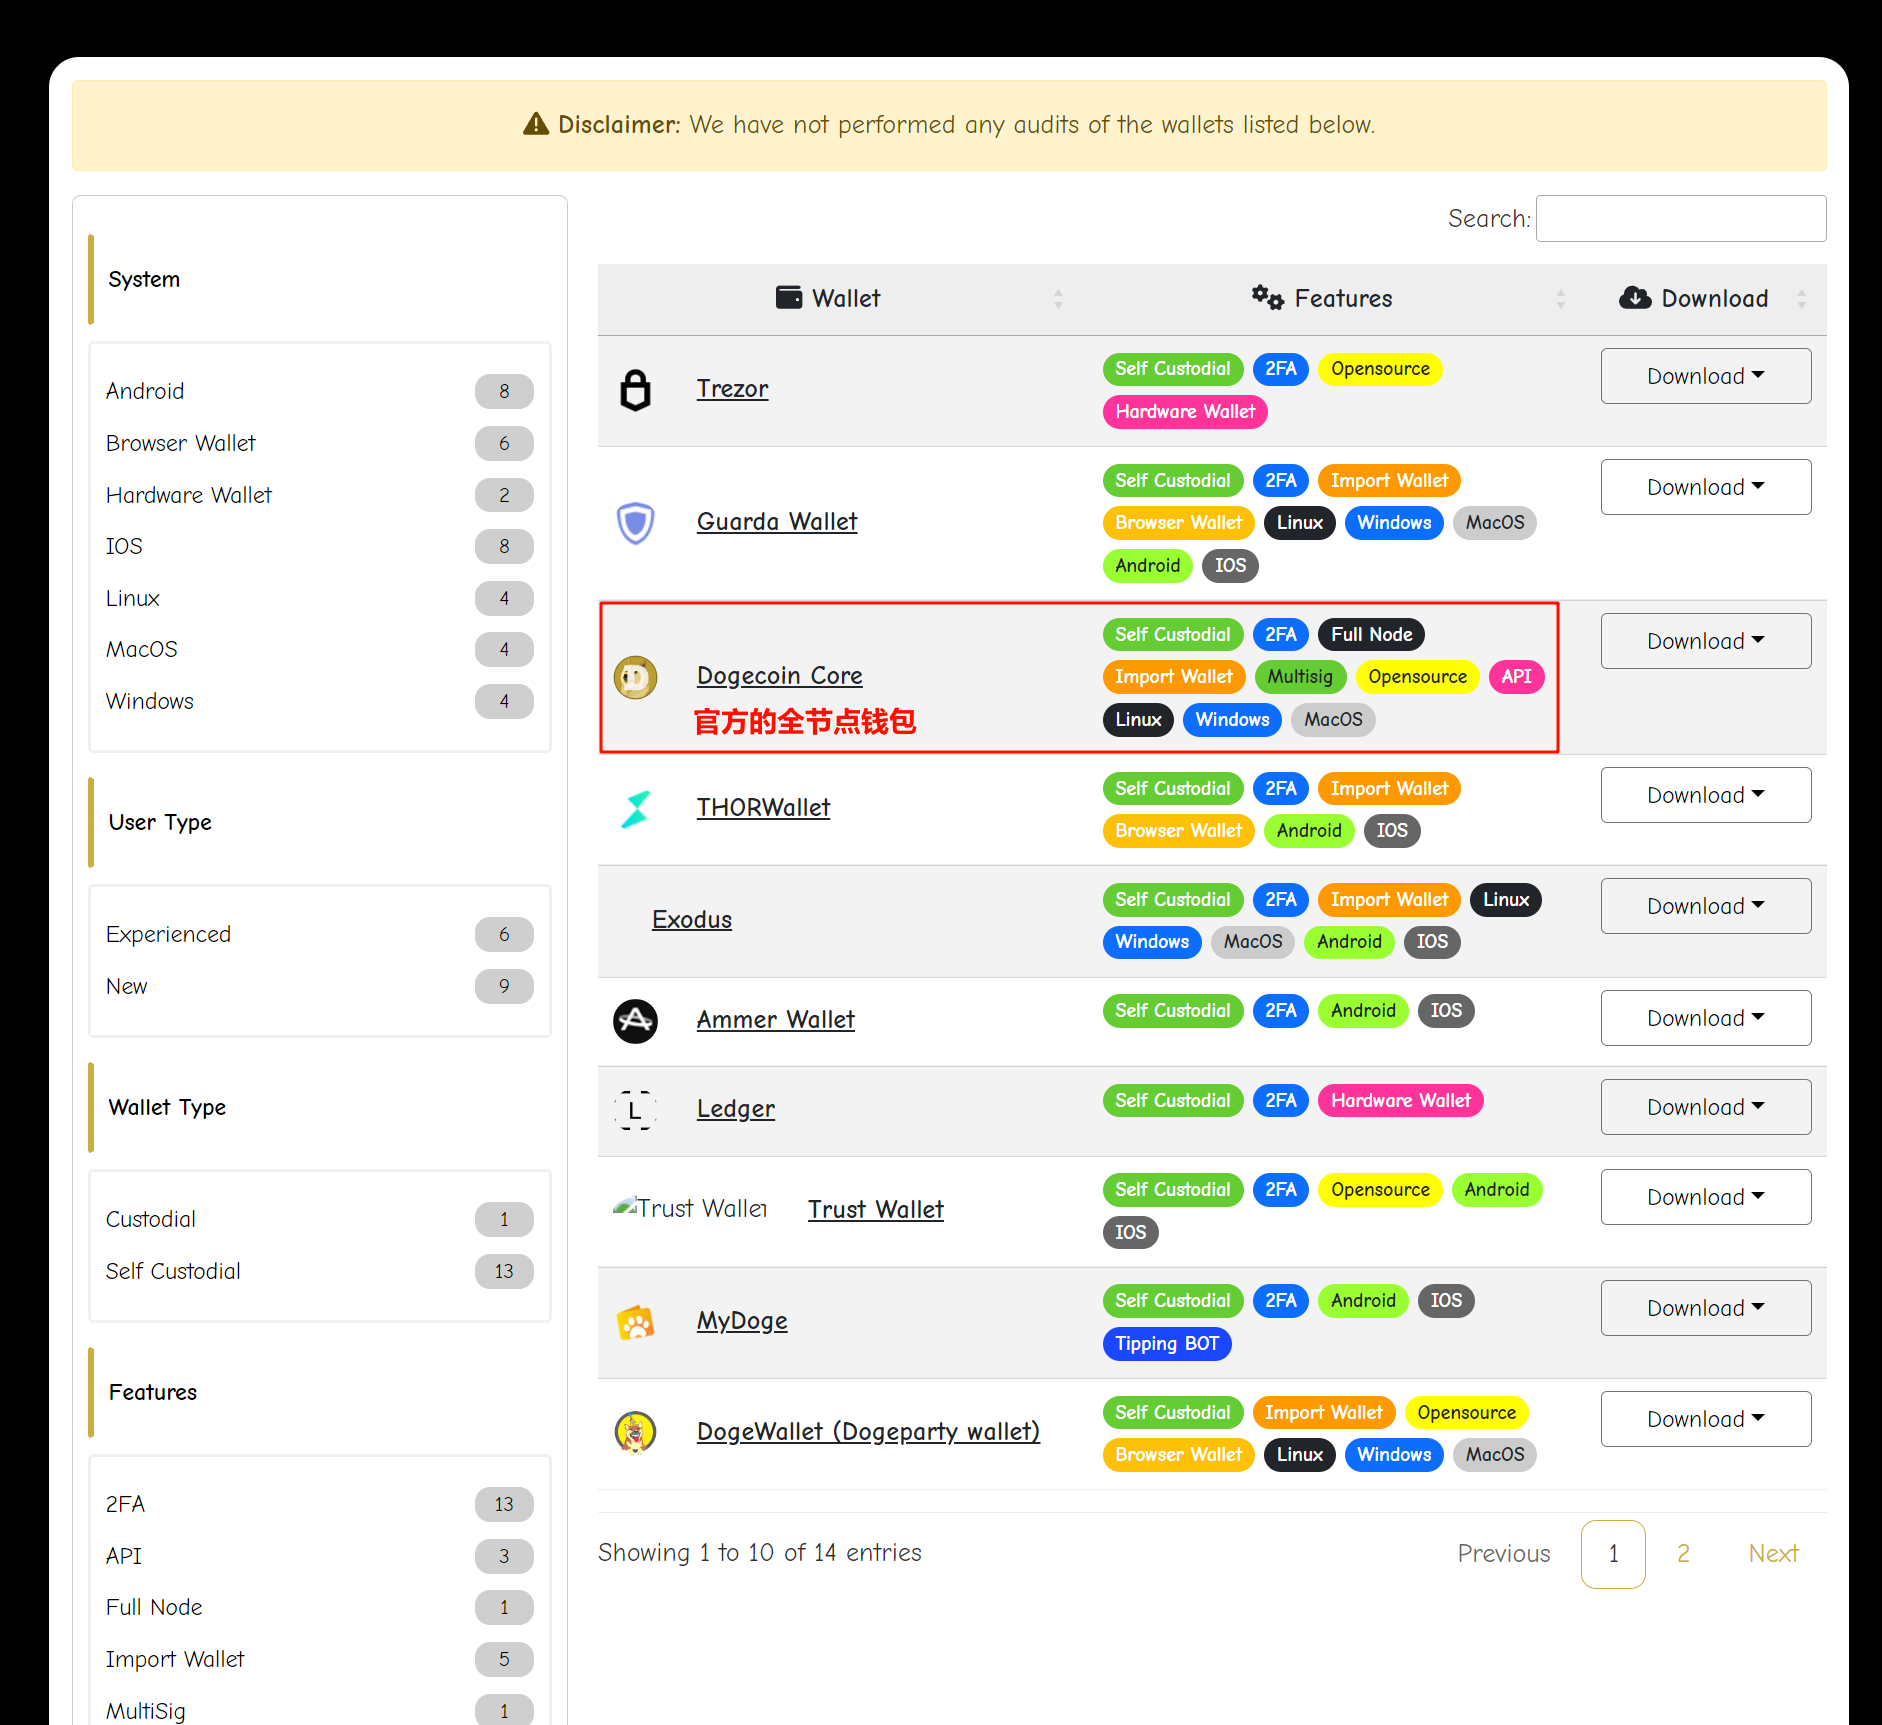
Task: Filter by IOS system
Action: pos(319,546)
